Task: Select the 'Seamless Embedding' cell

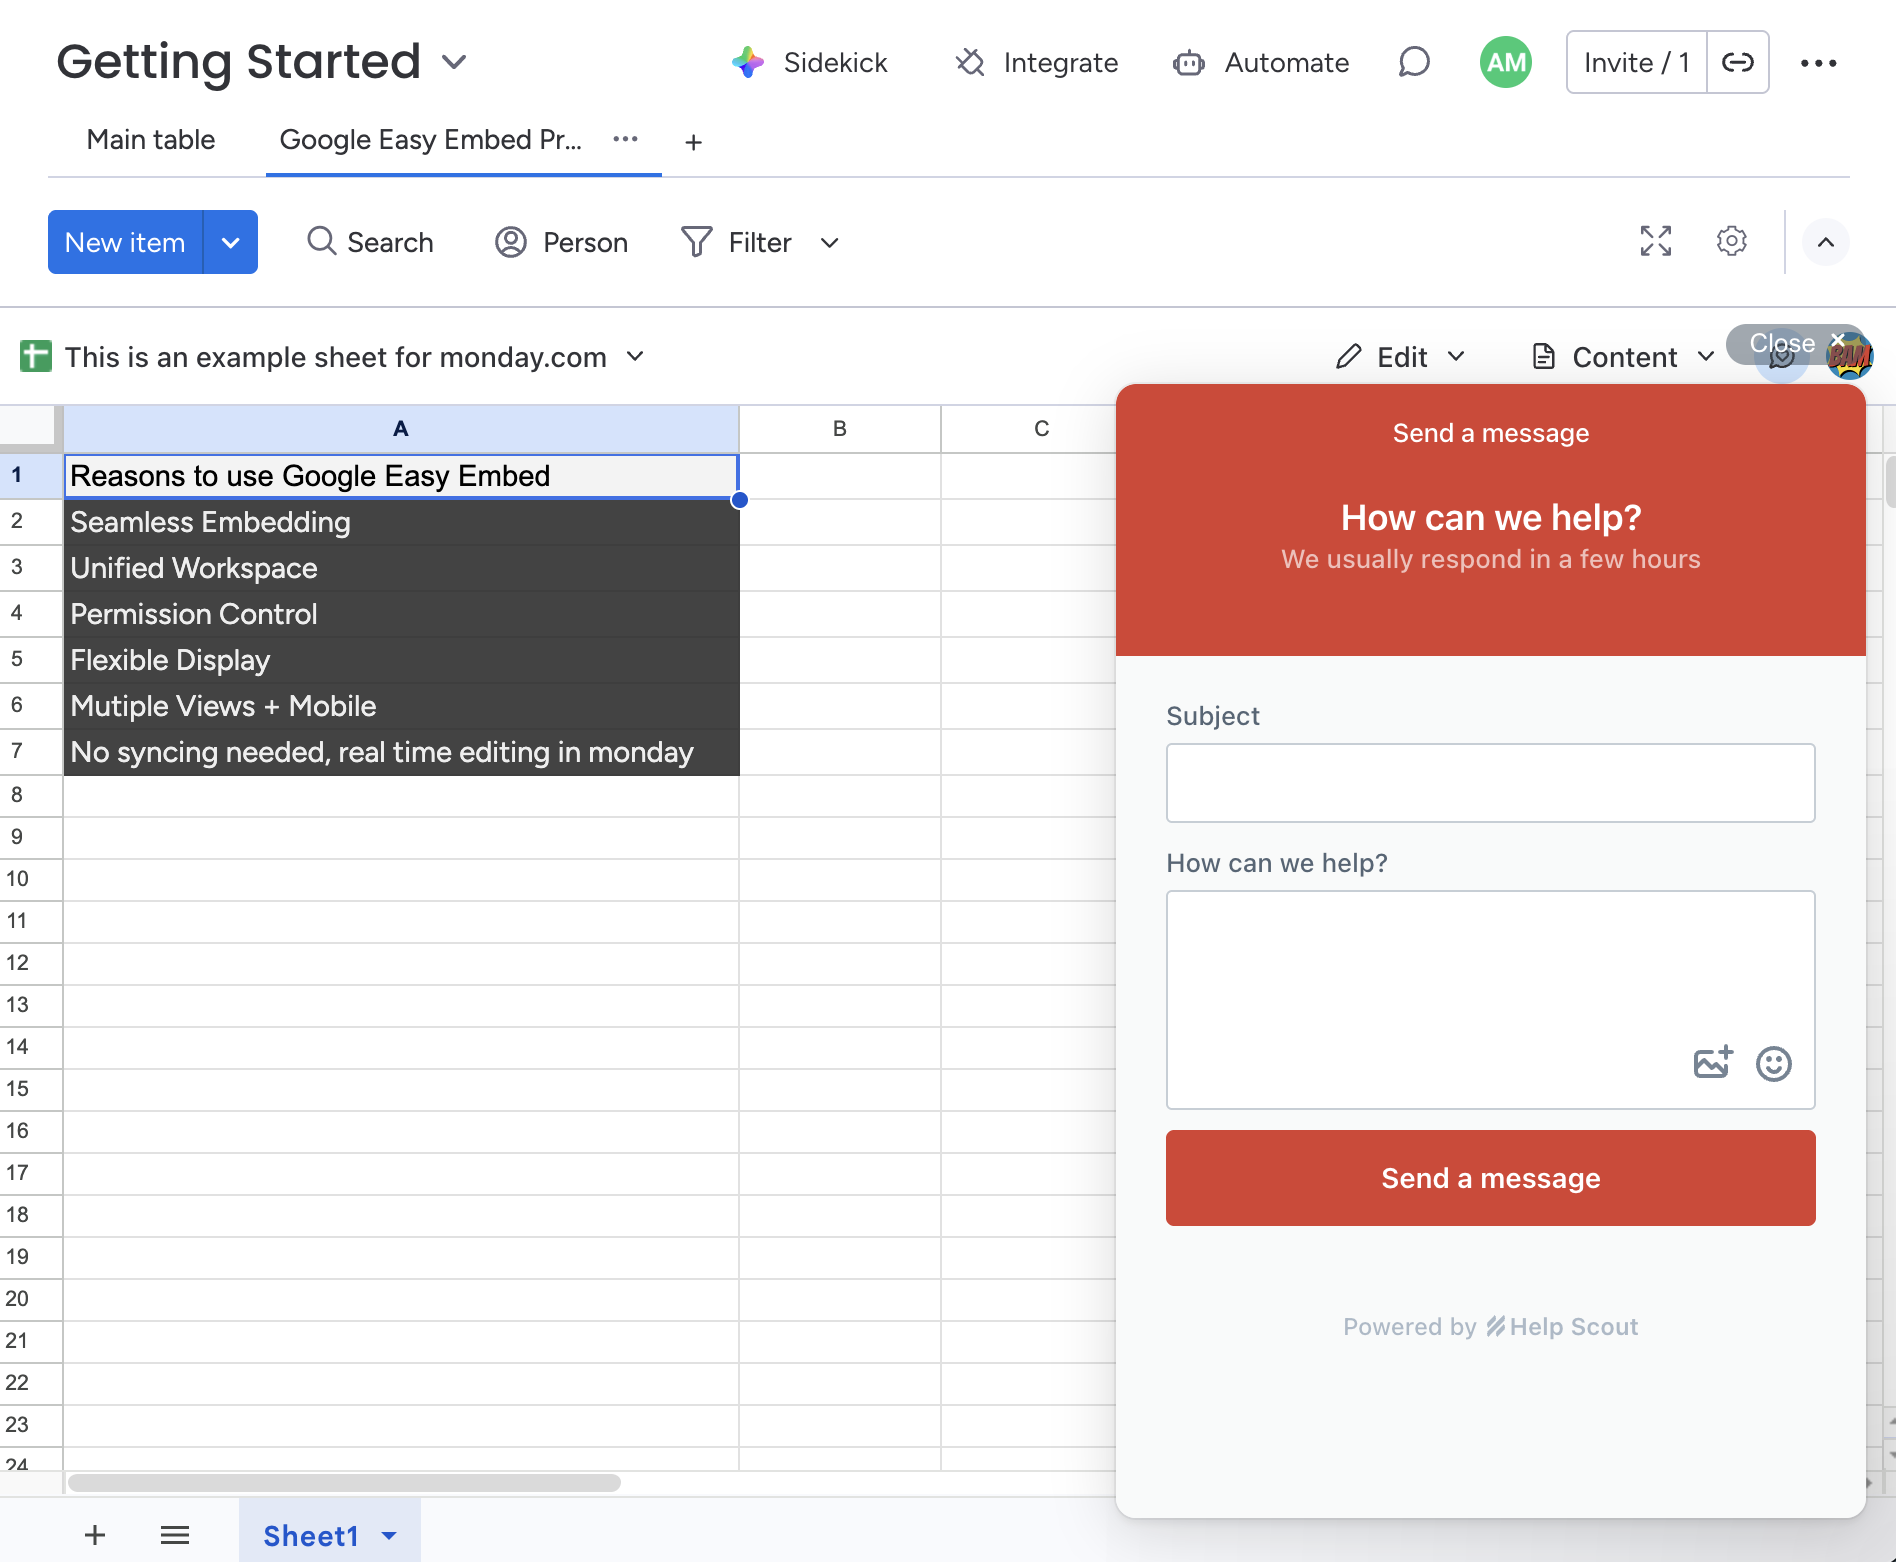Action: click(401, 522)
